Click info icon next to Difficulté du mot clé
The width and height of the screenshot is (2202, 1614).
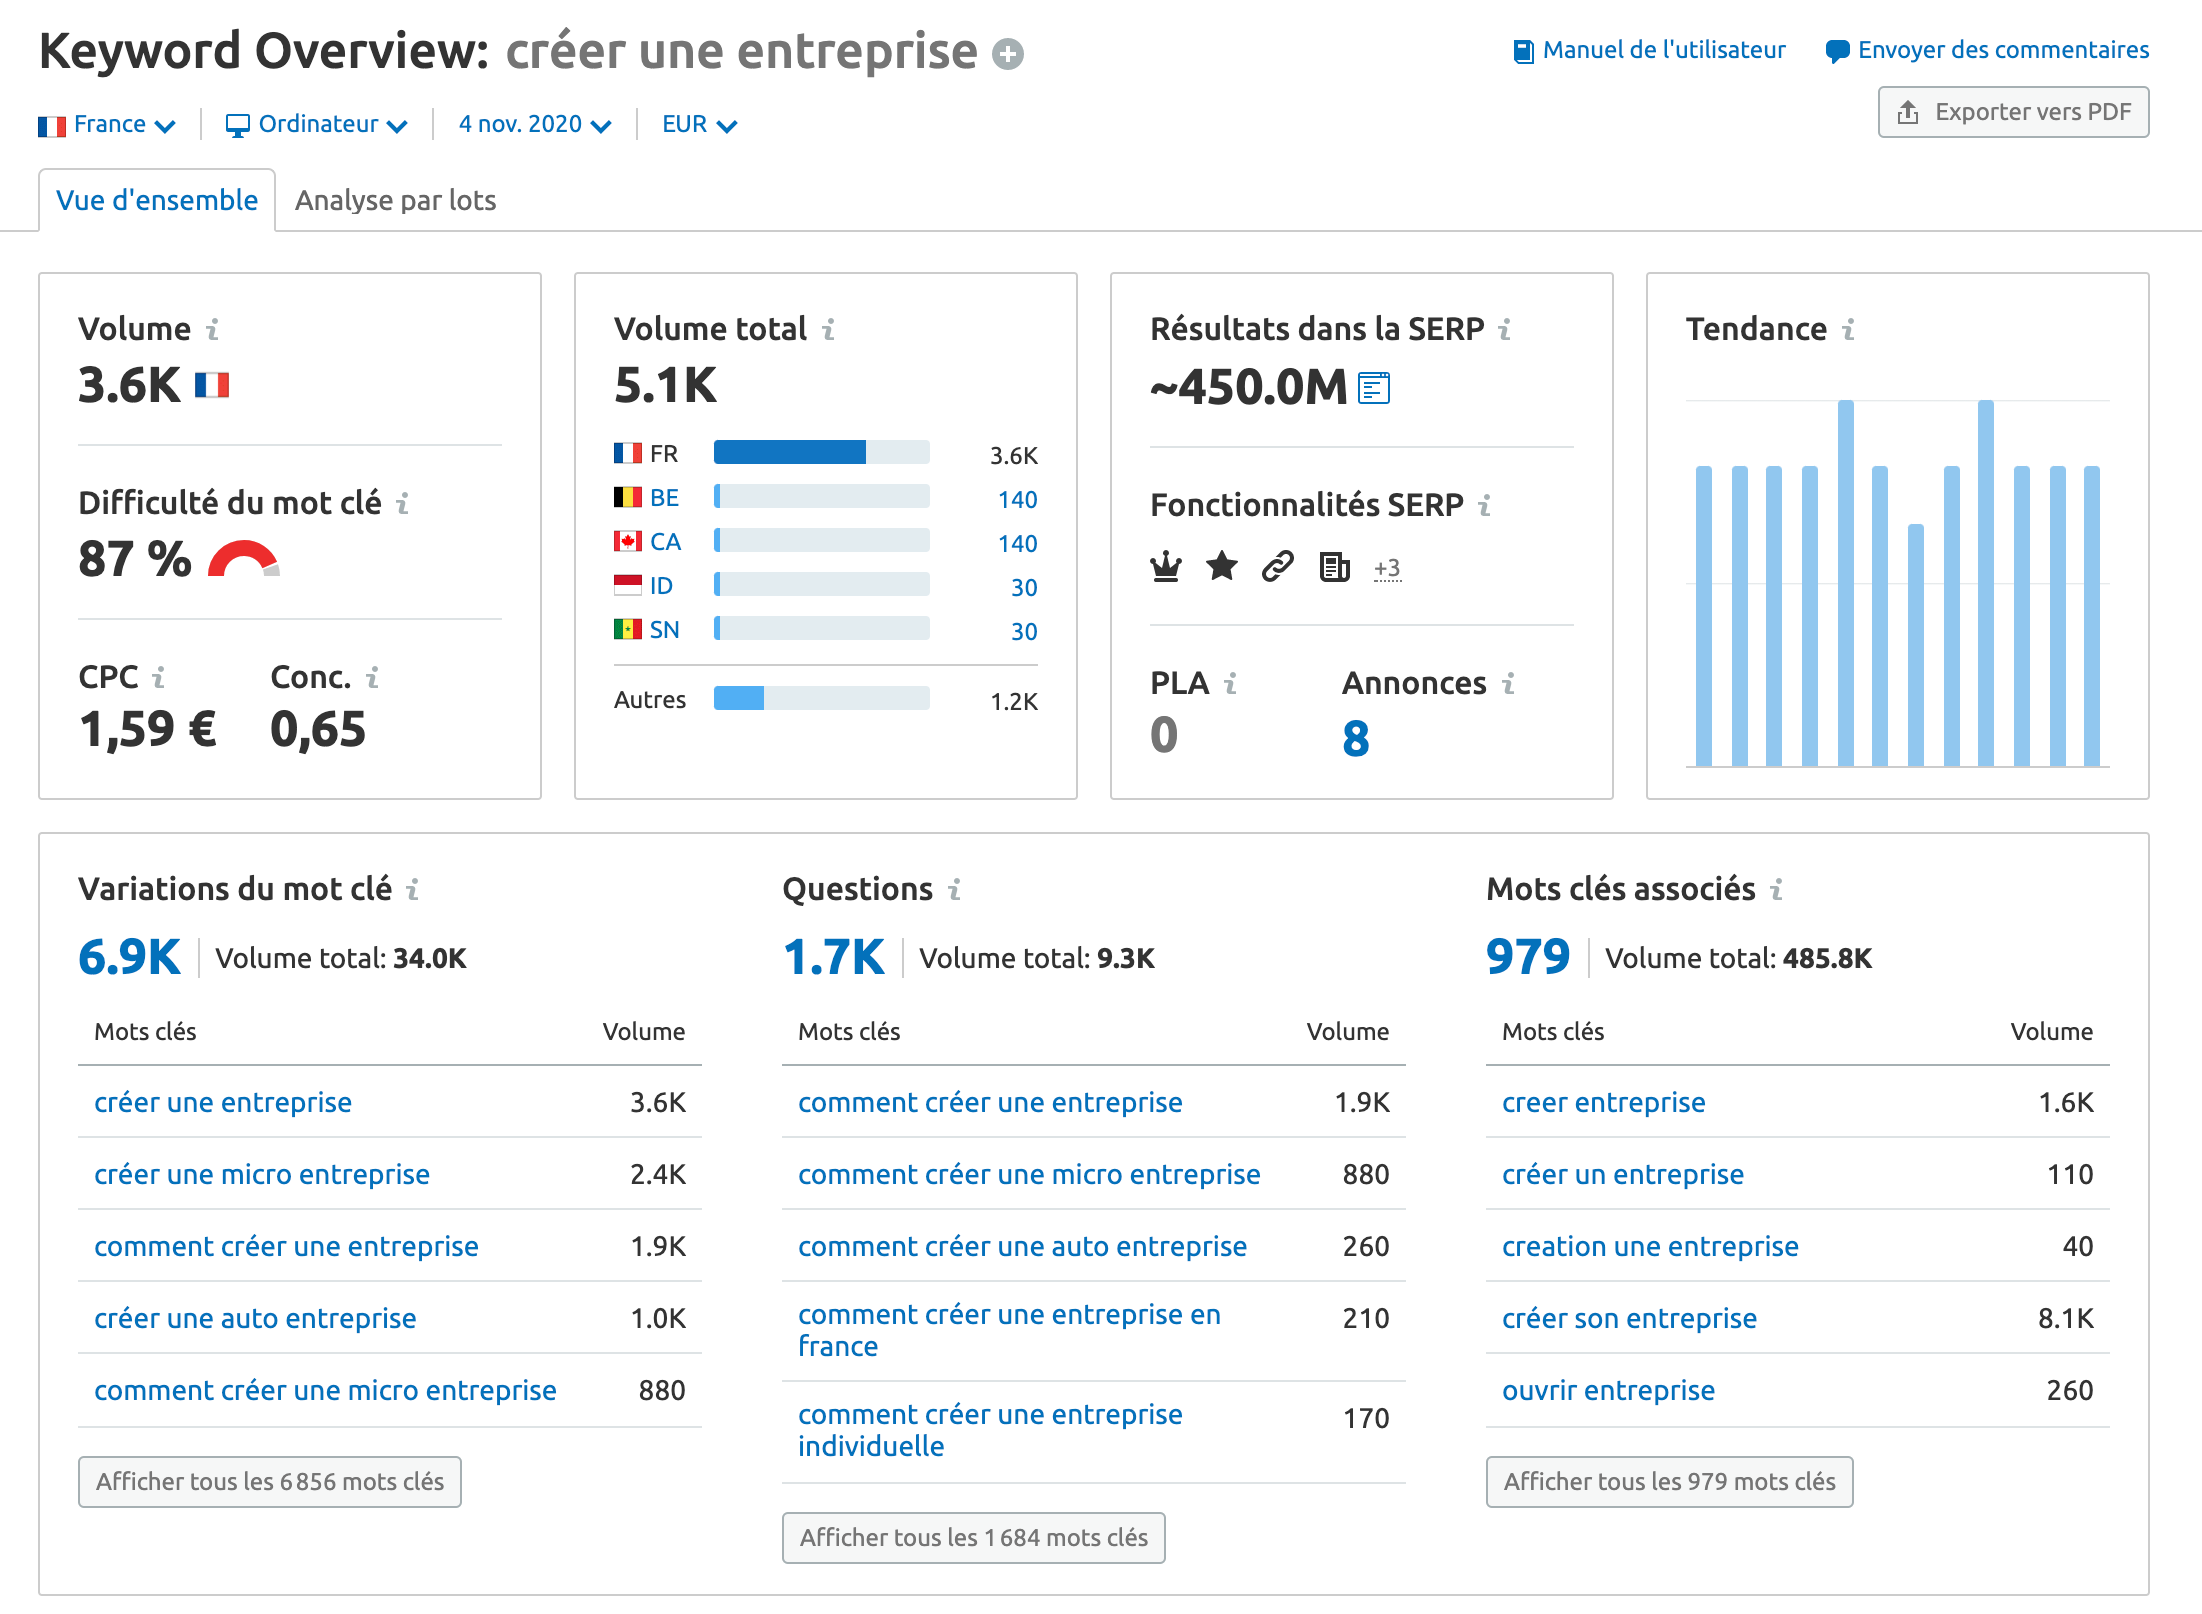click(403, 503)
